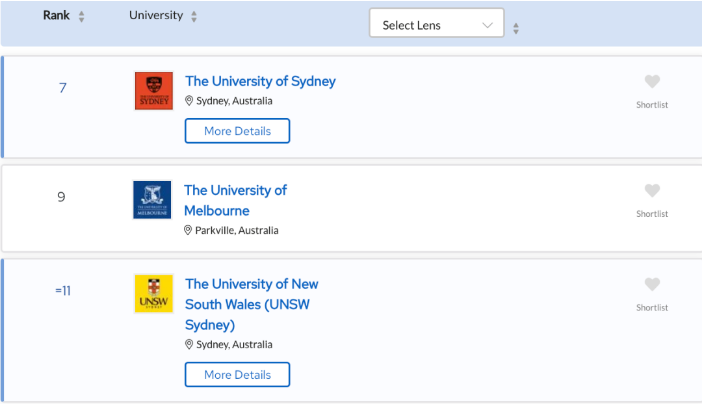Click Shortlist label under Sydney heart
The width and height of the screenshot is (702, 404).
[x=652, y=105]
